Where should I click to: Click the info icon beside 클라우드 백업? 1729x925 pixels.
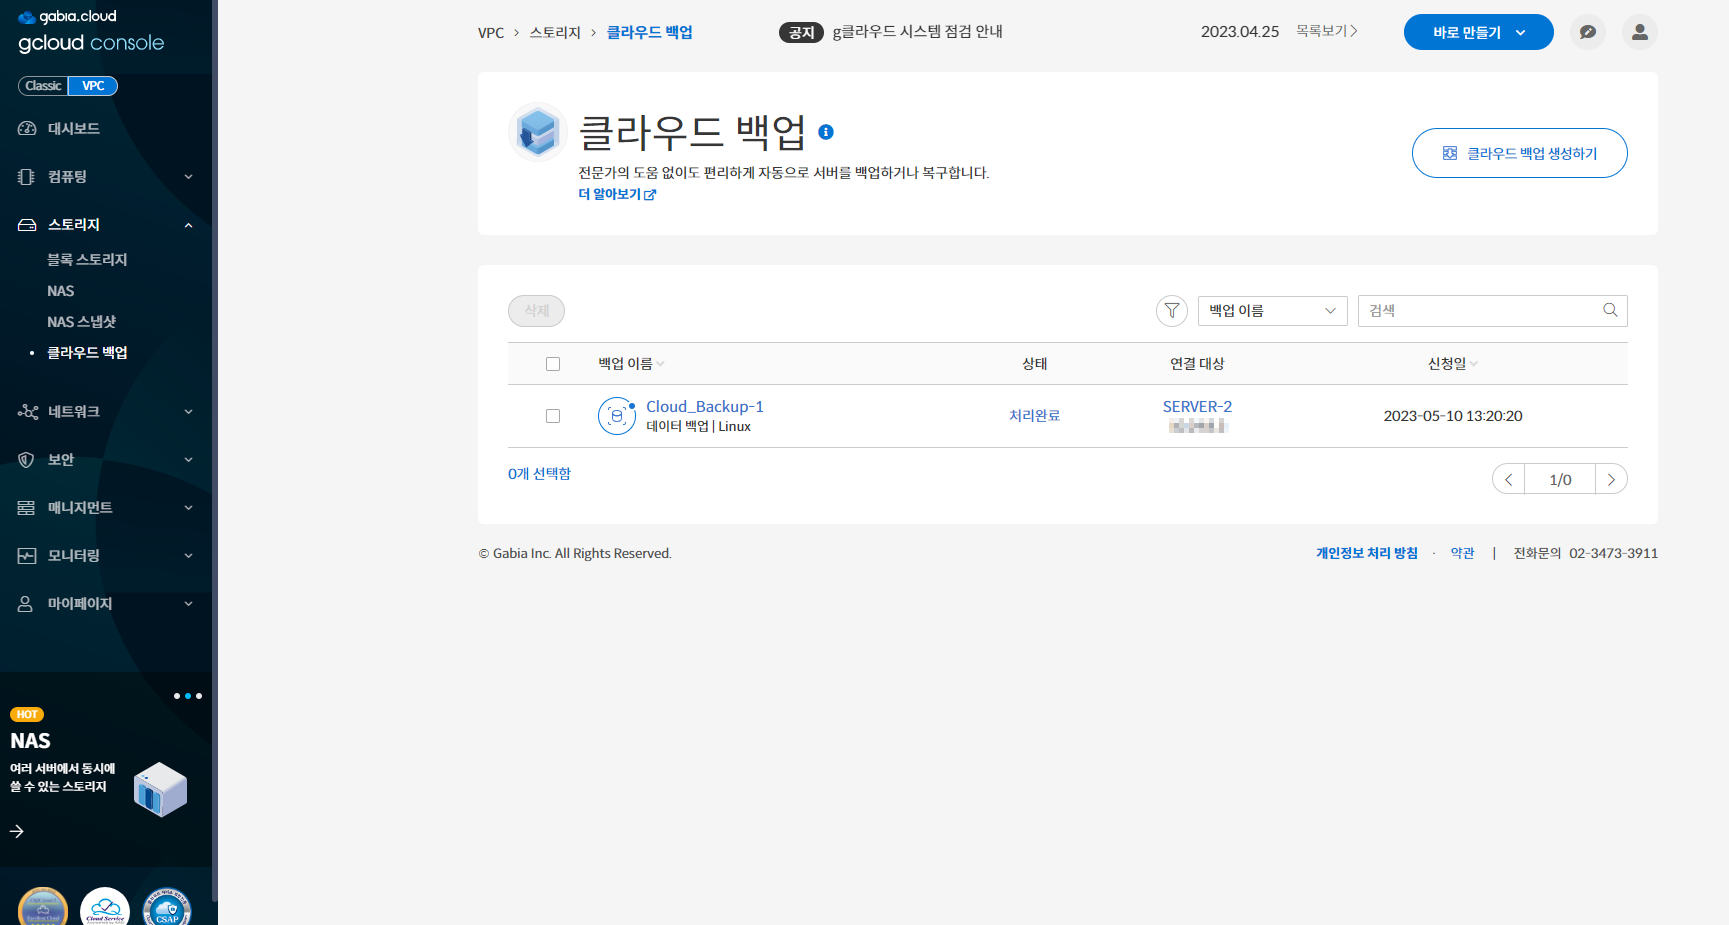(826, 132)
